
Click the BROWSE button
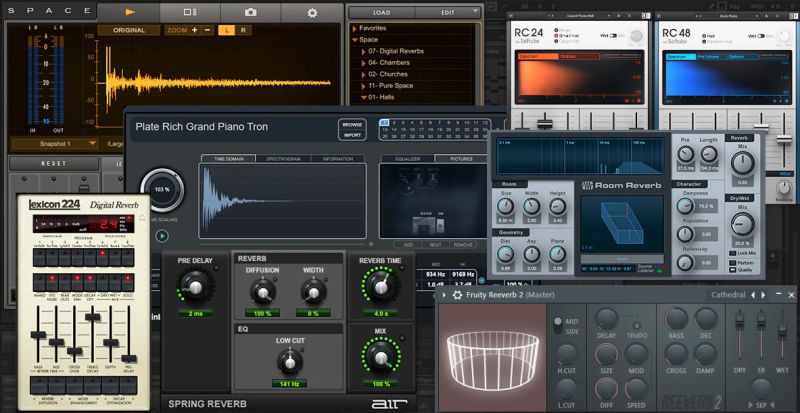click(352, 125)
